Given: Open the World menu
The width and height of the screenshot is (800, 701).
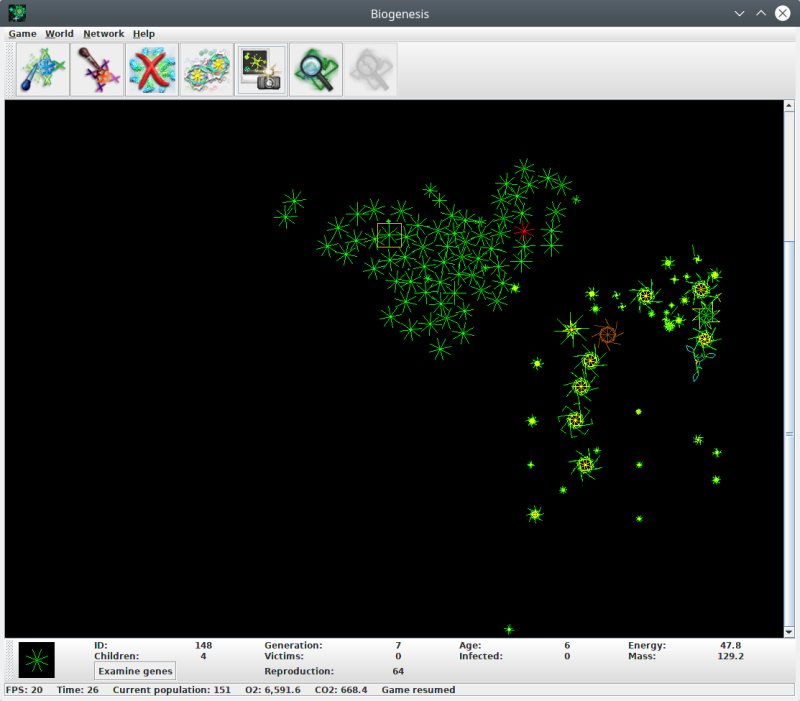Looking at the screenshot, I should tap(59, 33).
